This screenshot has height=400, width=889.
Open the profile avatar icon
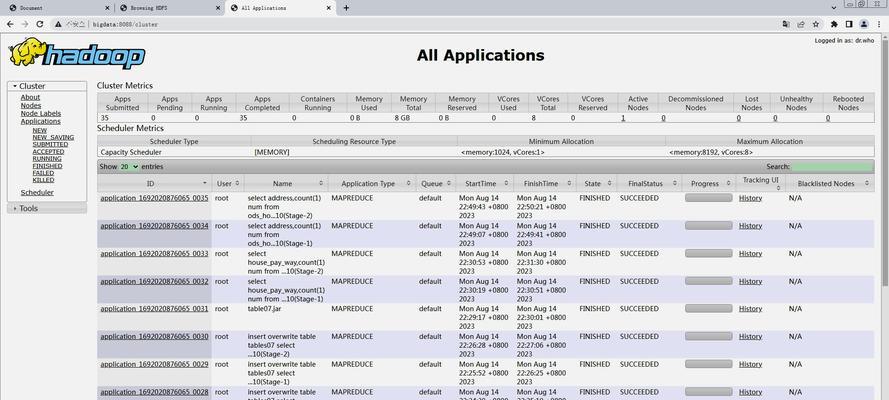pyautogui.click(x=863, y=24)
